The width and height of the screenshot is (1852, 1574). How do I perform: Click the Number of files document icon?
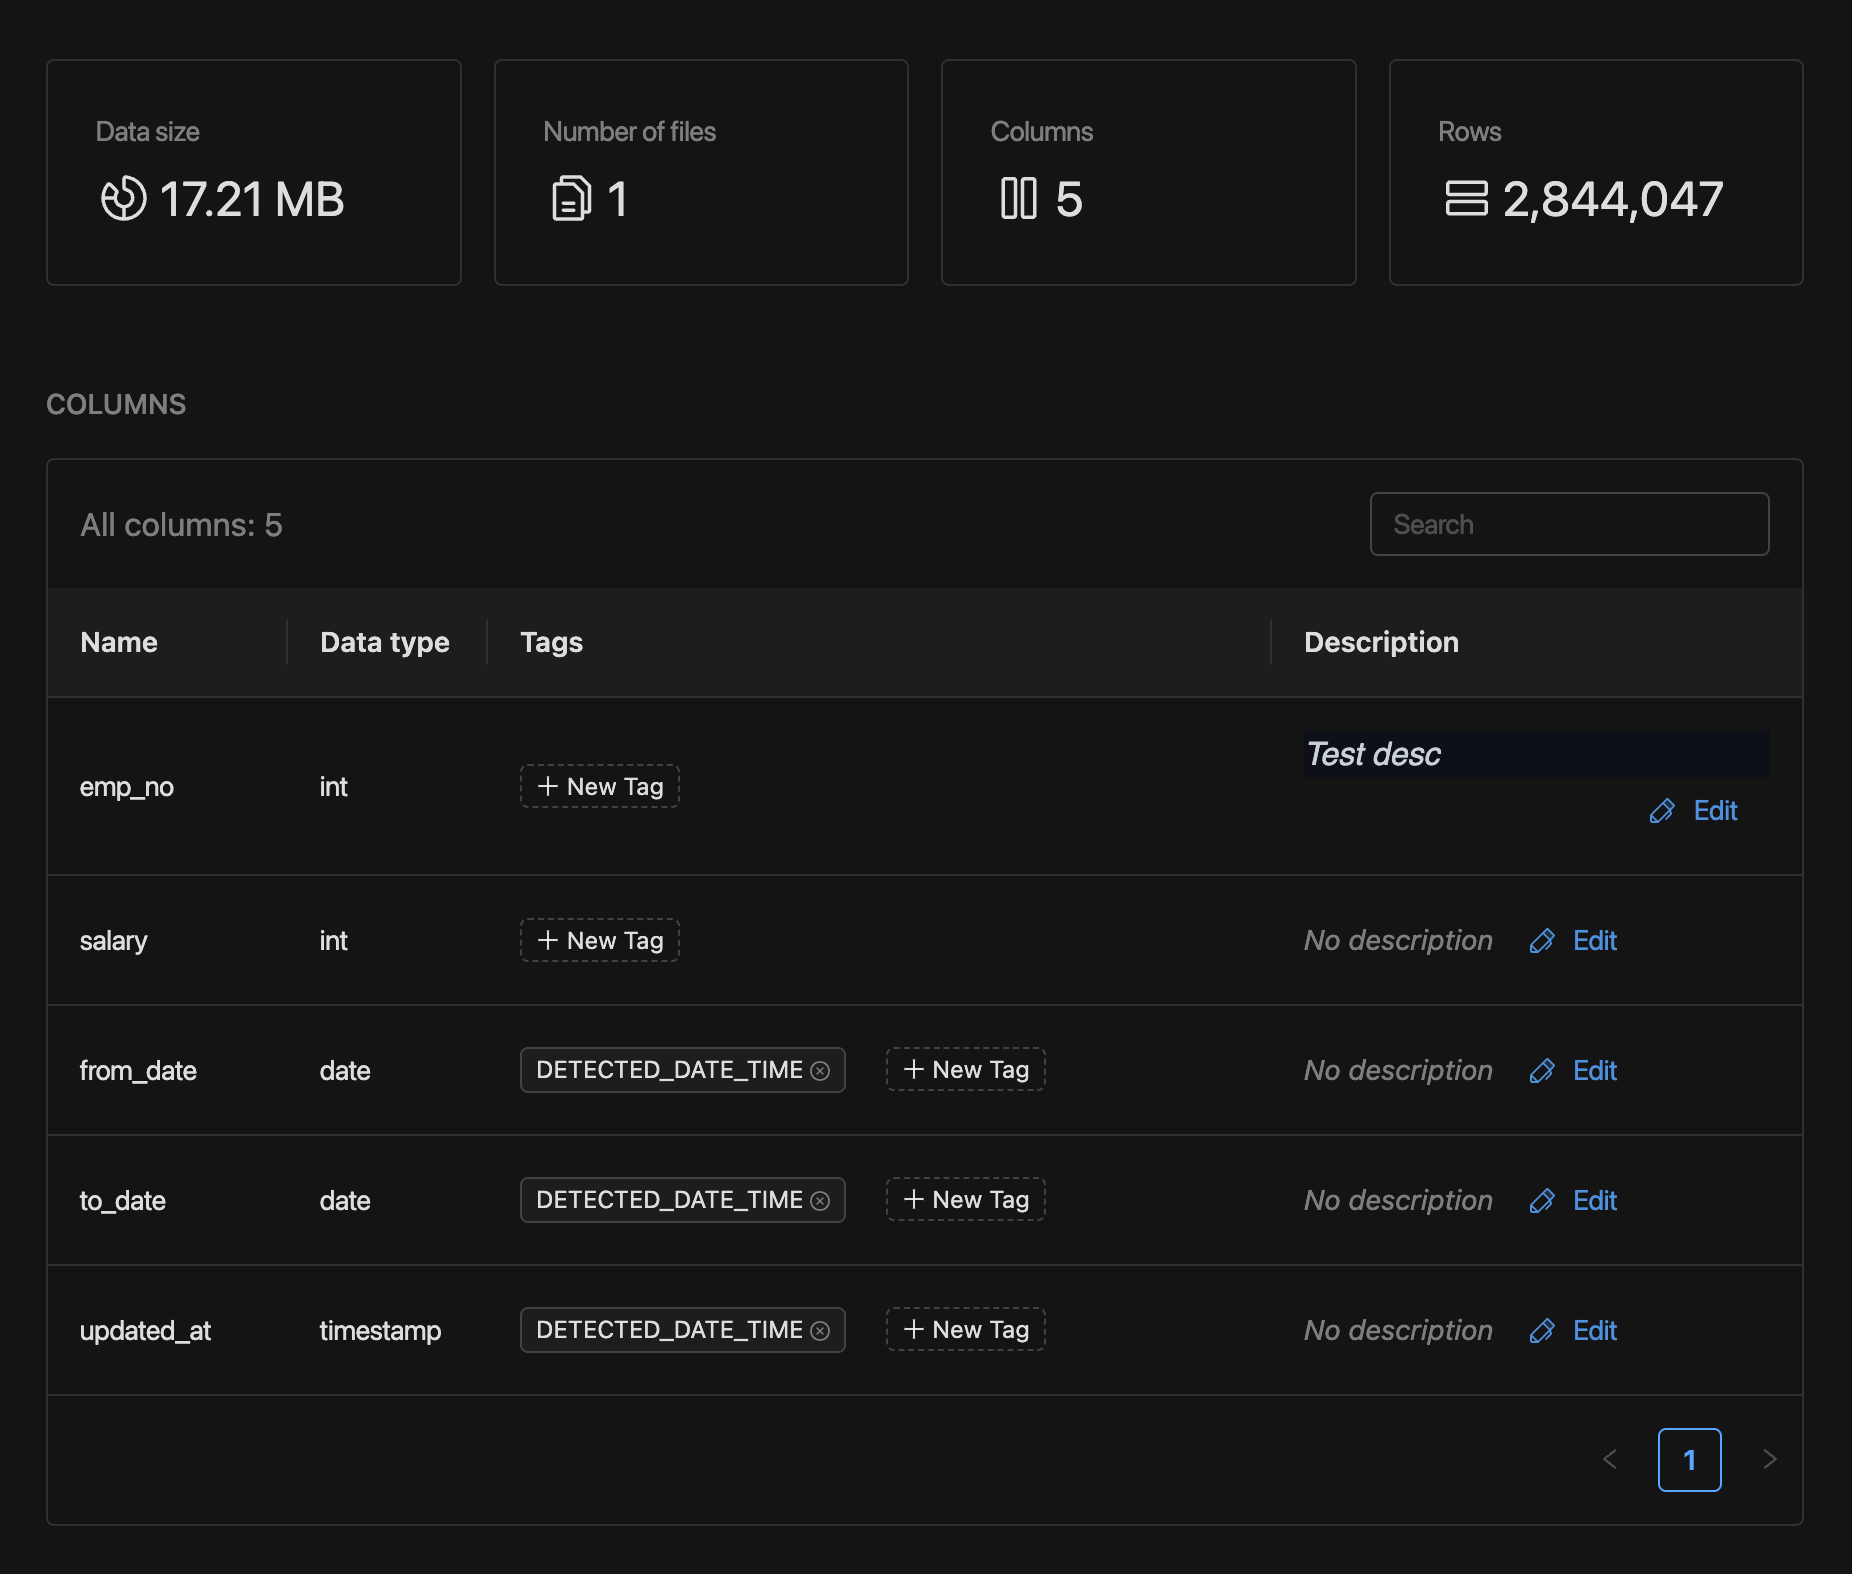[571, 198]
